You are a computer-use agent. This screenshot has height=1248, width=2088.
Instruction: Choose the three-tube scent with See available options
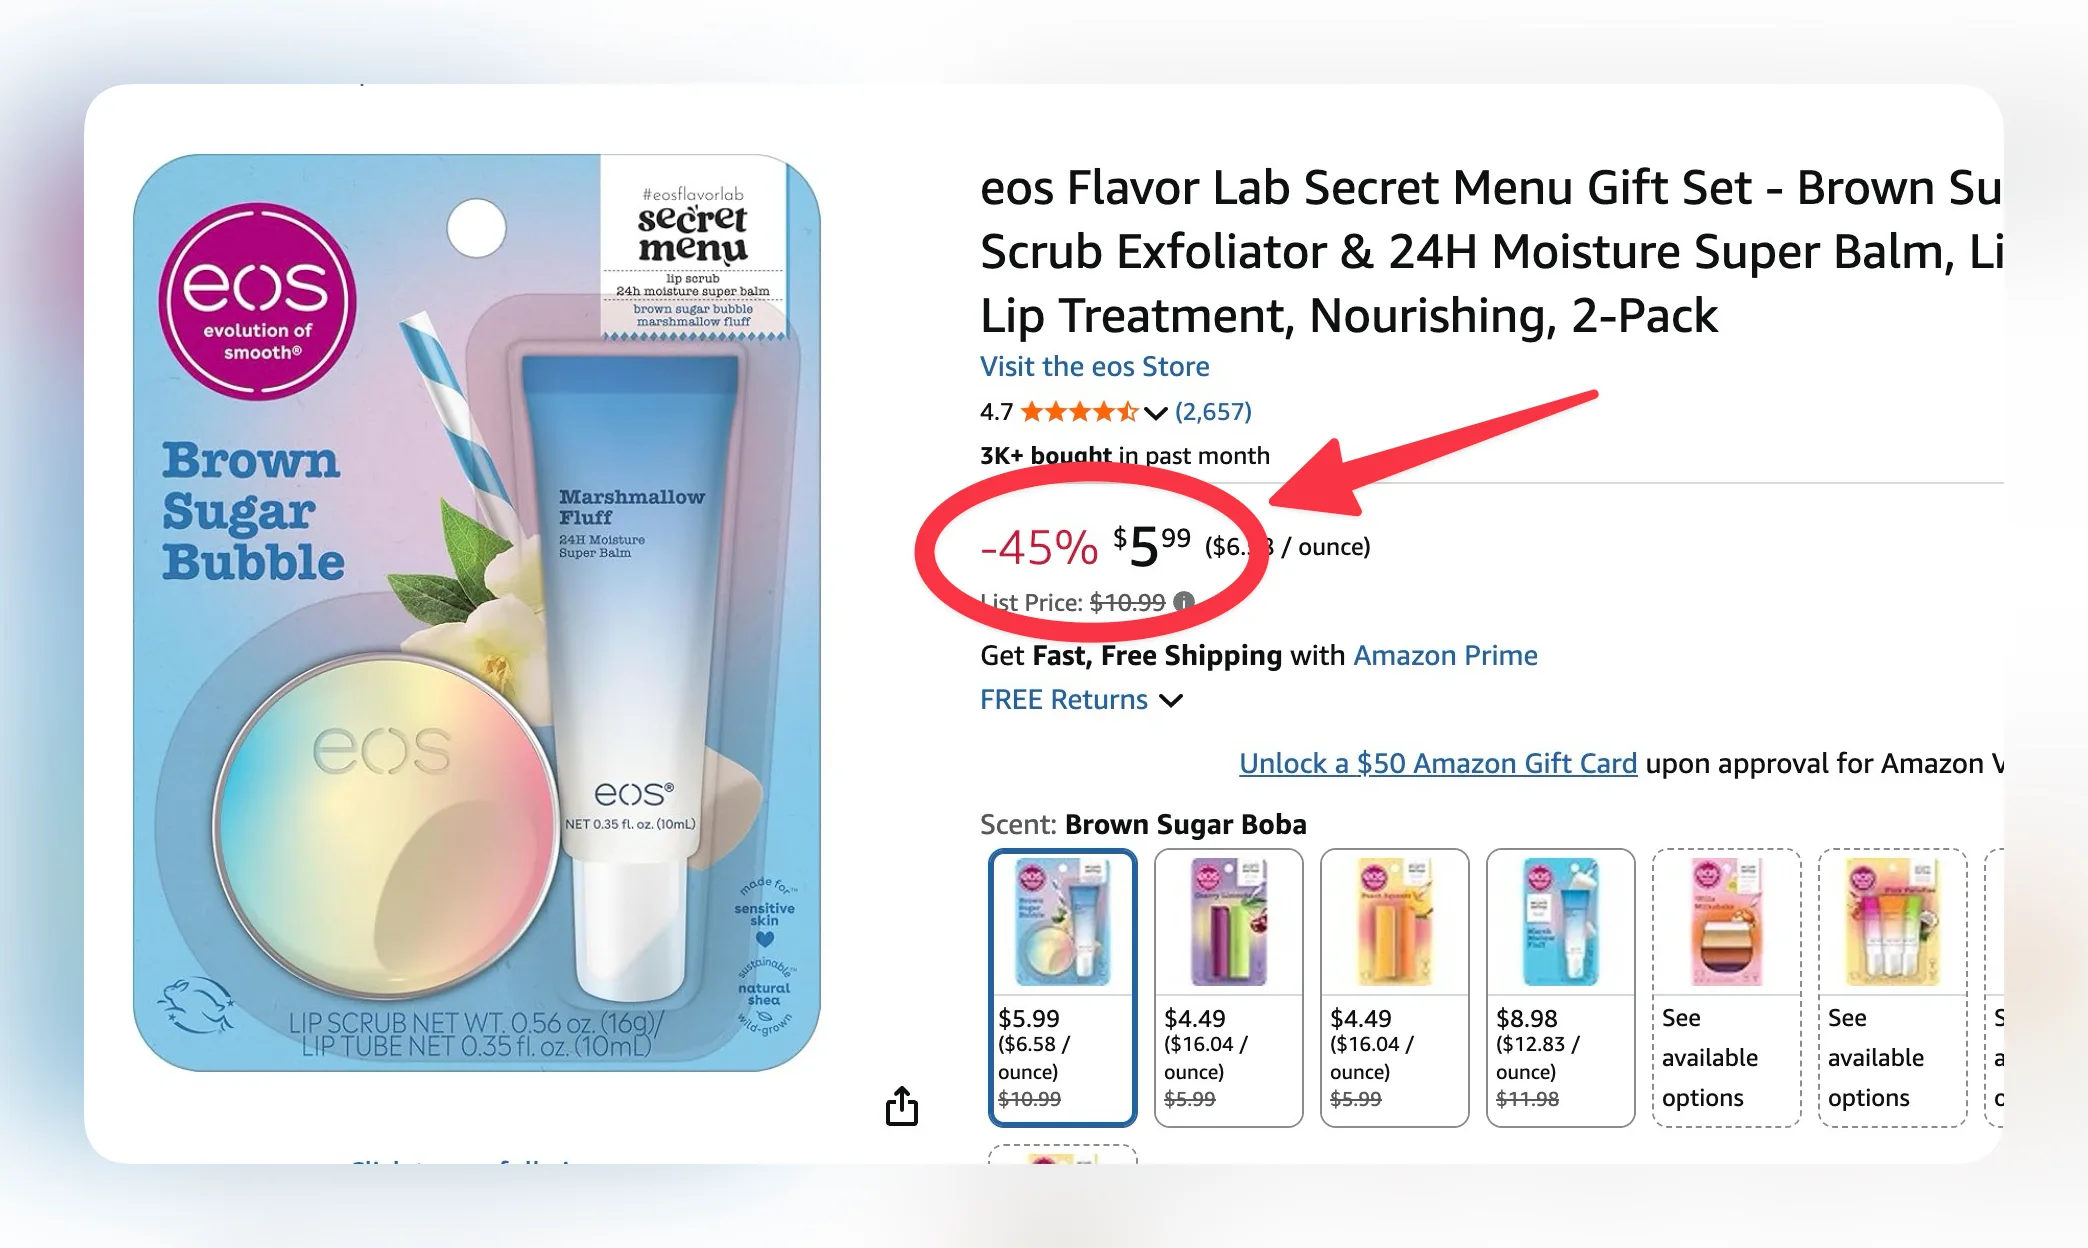1892,987
